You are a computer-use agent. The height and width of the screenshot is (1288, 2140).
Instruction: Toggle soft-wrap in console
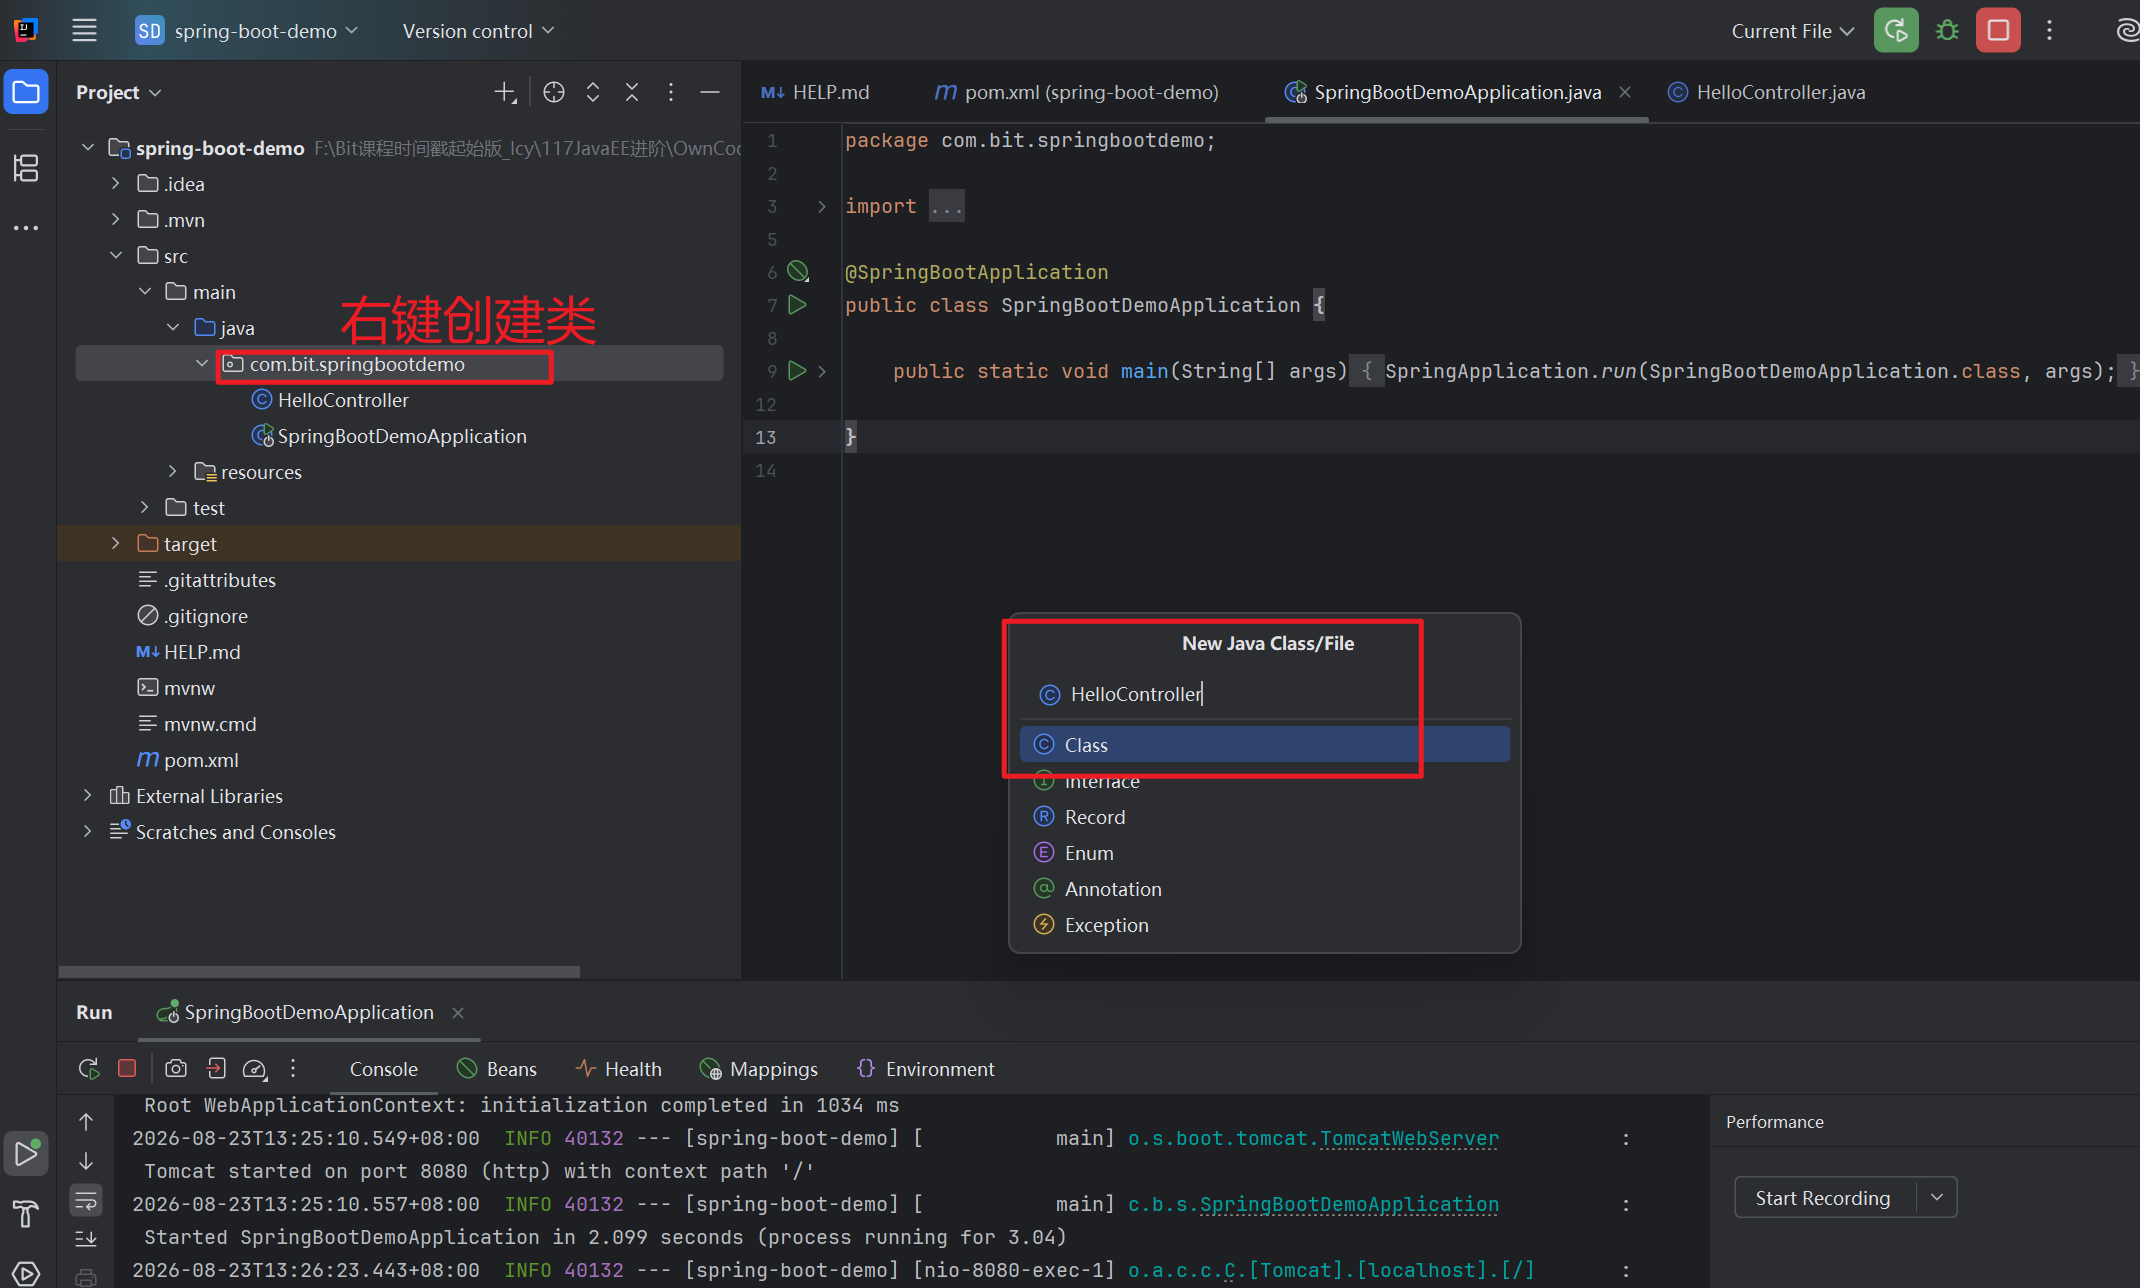tap(86, 1199)
